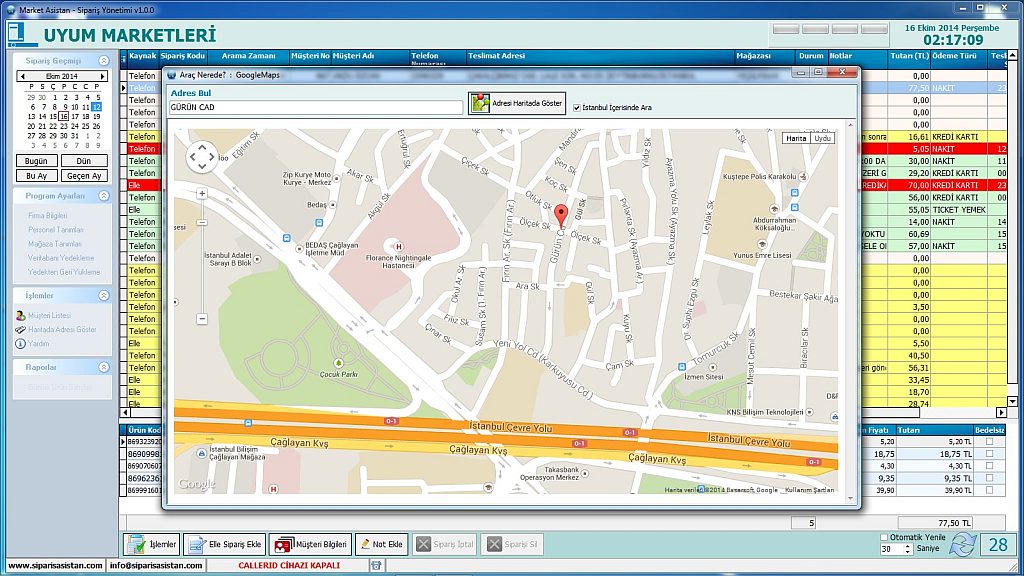Sort orders by the Arama Zamanı column
1024x576 pixels.
[248, 56]
